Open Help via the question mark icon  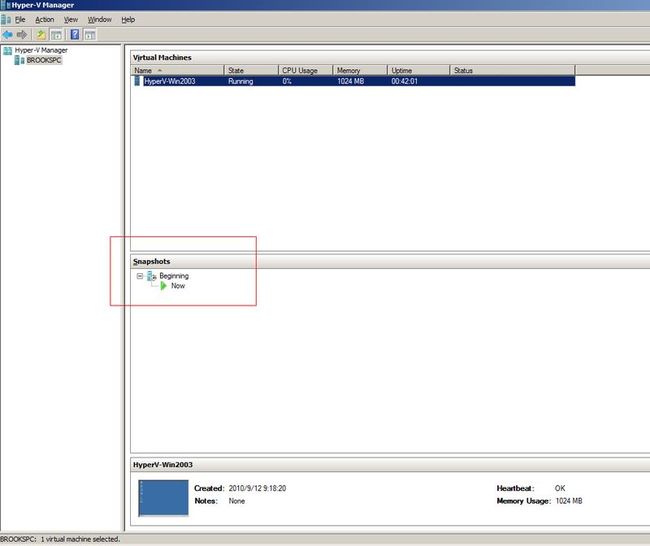pyautogui.click(x=75, y=34)
